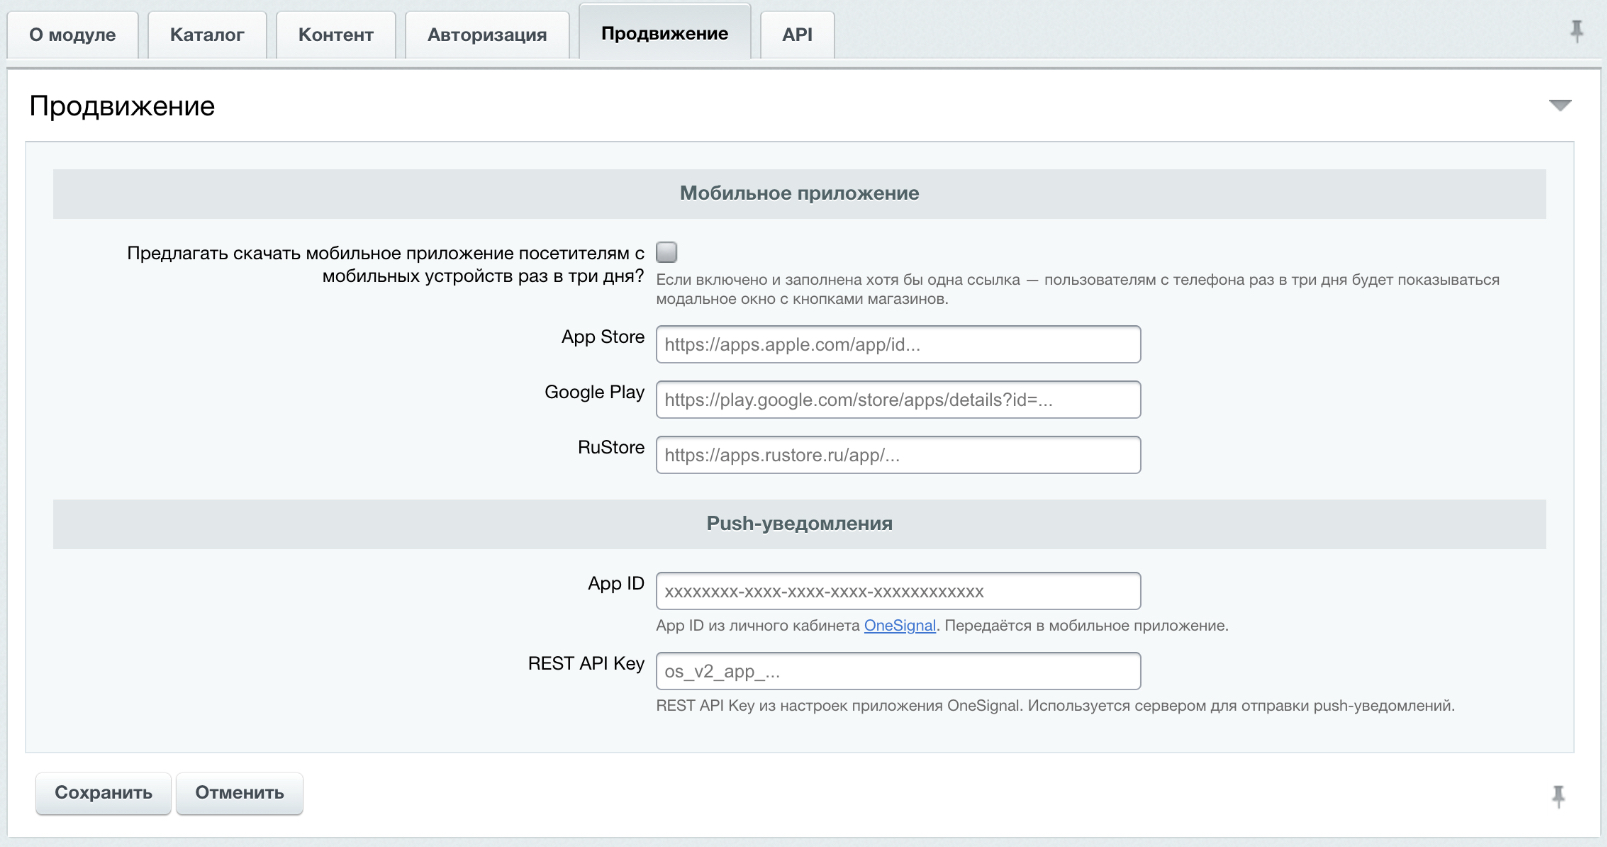Click the Сохранить button
Image resolution: width=1607 pixels, height=847 pixels.
click(104, 793)
